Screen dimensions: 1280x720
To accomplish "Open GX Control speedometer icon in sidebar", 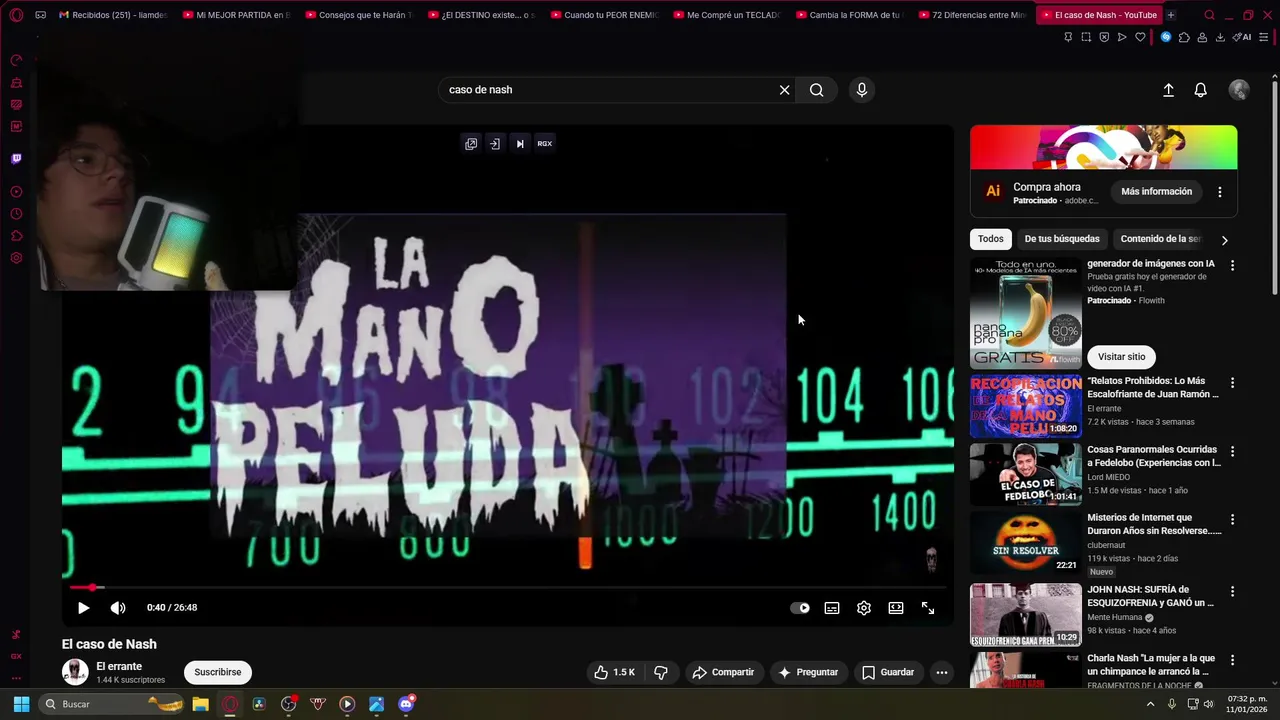I will (x=16, y=60).
